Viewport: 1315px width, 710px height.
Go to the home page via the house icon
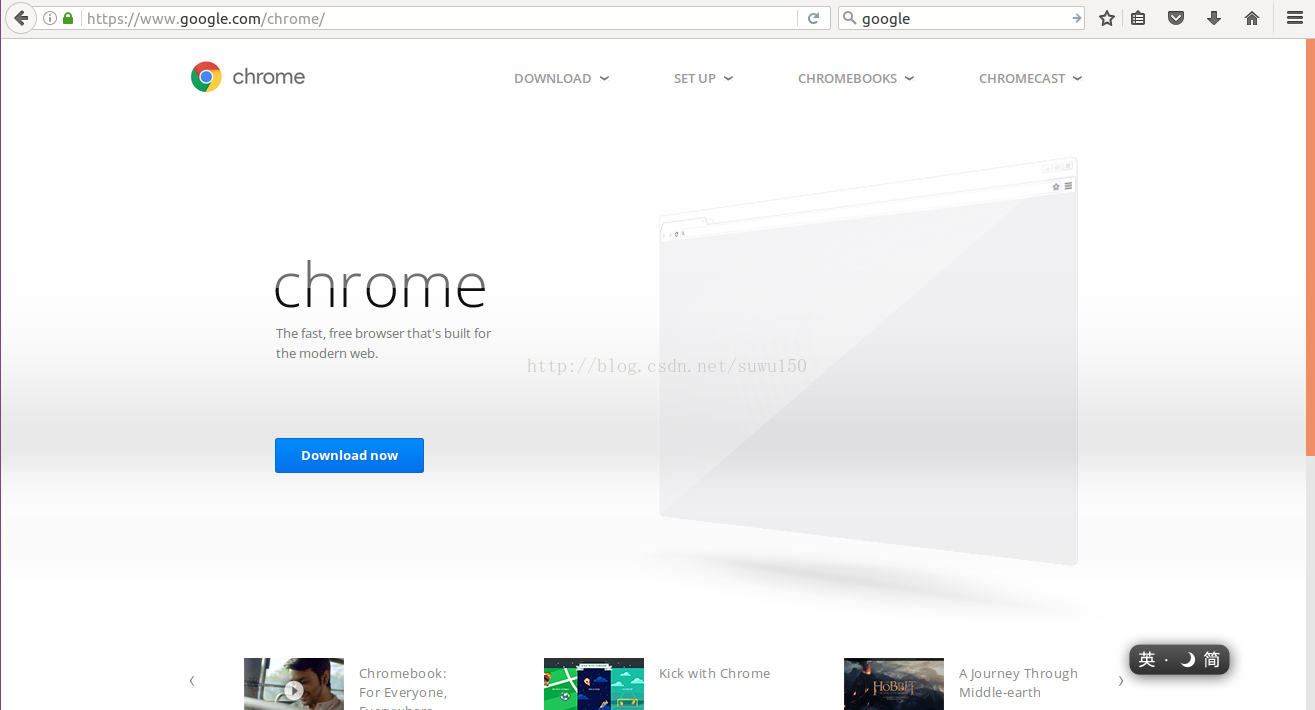point(1252,18)
